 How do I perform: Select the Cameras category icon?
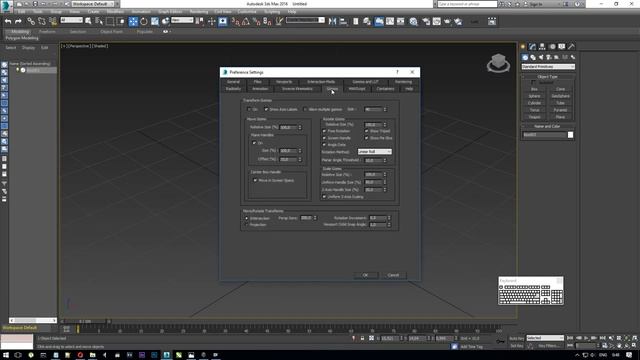[549, 57]
